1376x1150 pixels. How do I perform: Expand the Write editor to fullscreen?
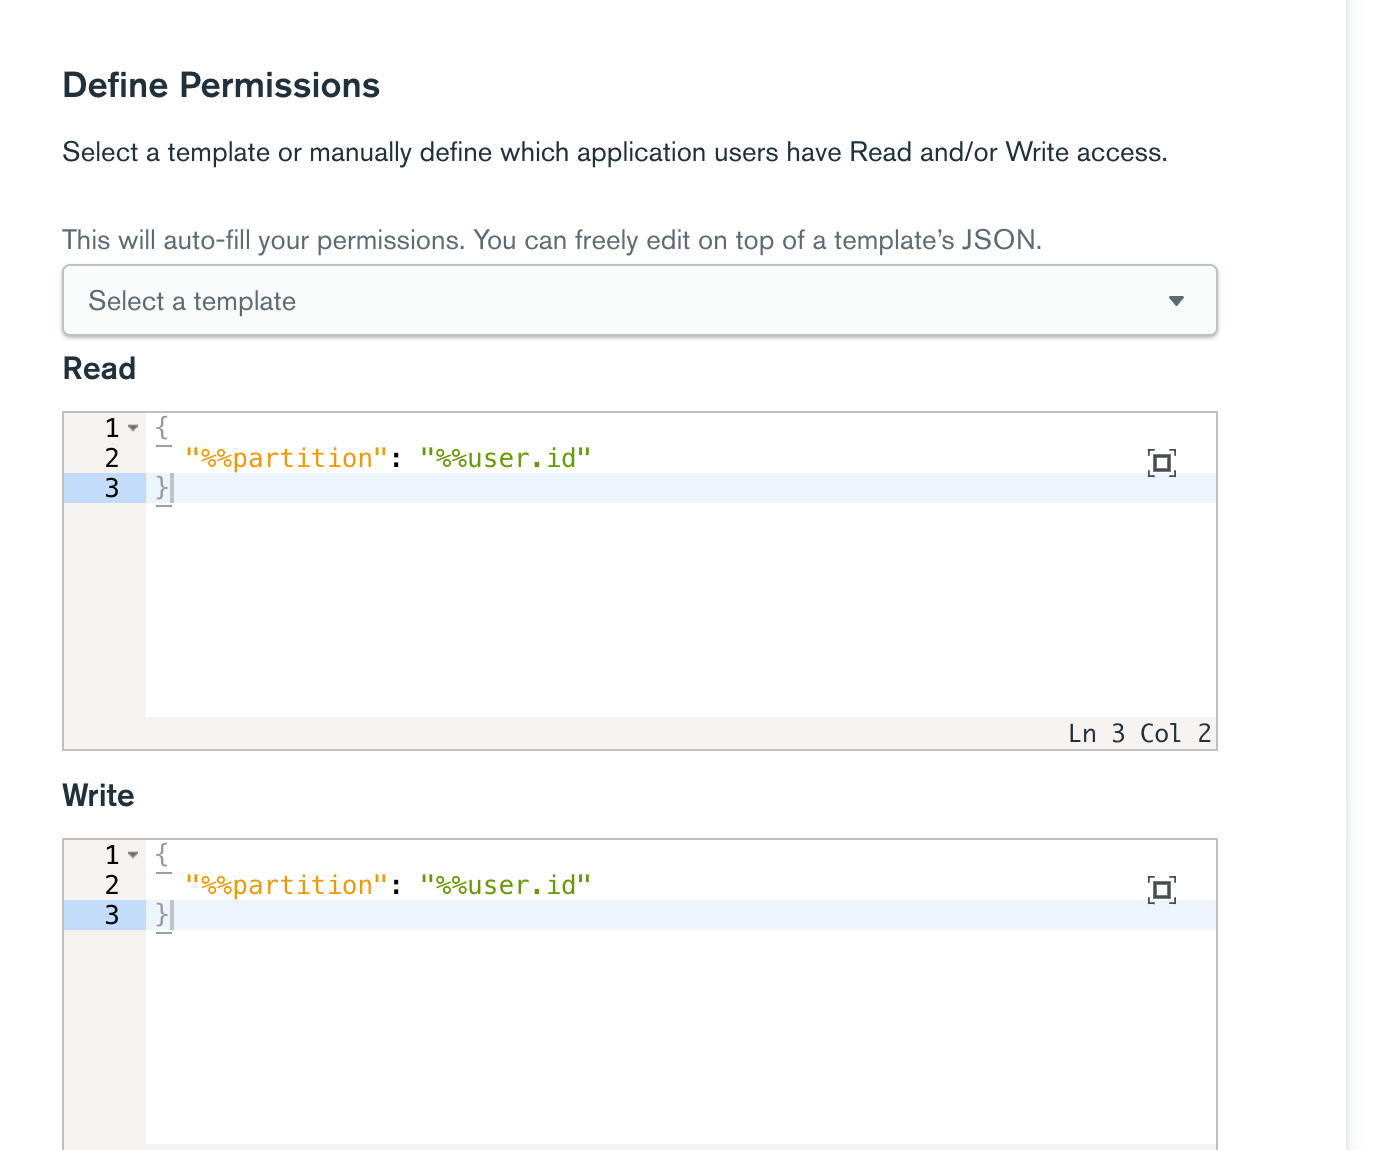point(1161,889)
